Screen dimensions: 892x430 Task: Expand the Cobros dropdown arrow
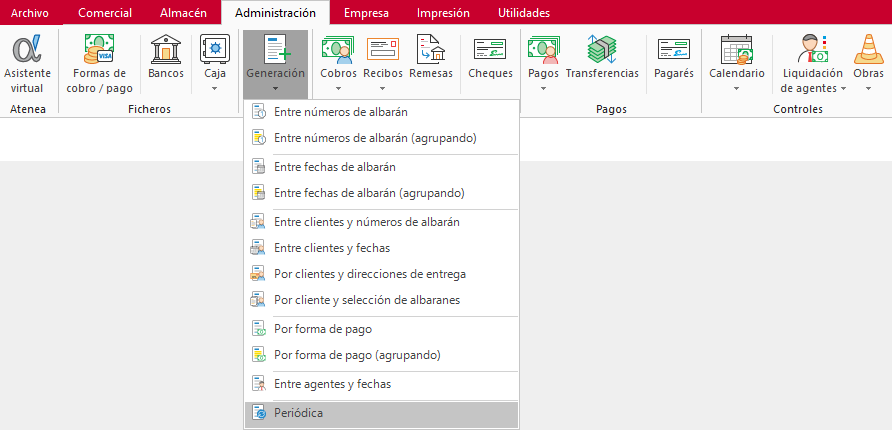[338, 88]
